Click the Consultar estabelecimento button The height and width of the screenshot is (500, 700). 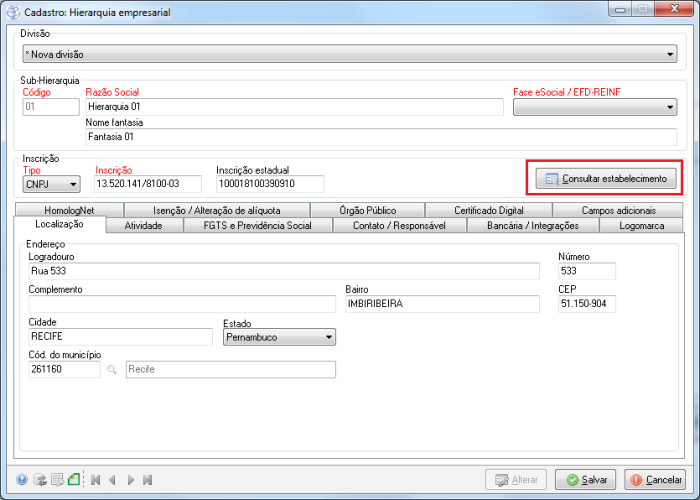click(x=606, y=178)
